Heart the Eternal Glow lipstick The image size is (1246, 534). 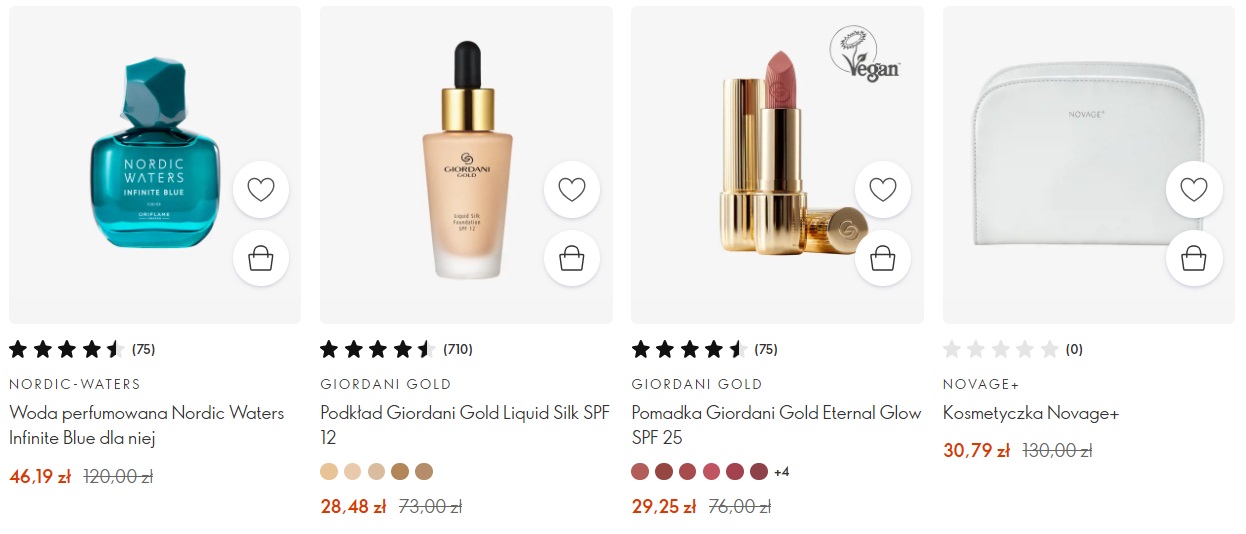pos(883,189)
